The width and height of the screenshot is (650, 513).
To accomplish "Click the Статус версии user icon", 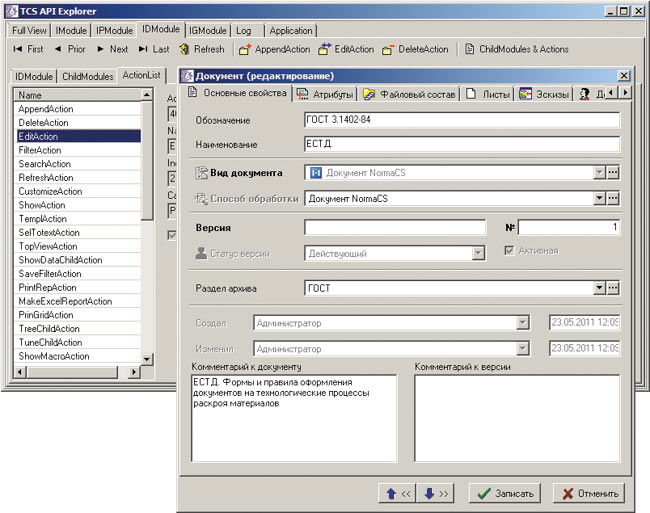I will 201,253.
